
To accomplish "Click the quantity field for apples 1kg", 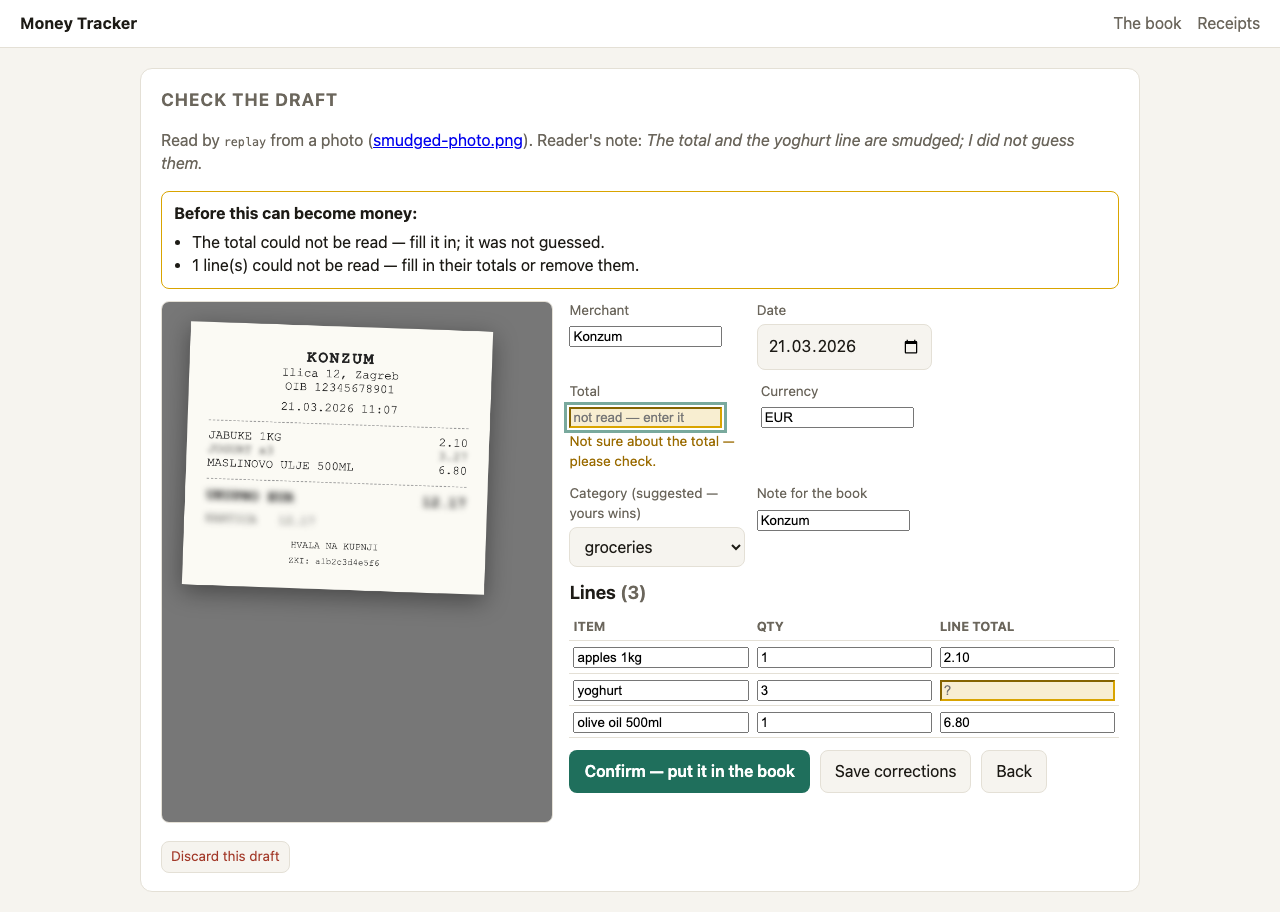I will coord(844,657).
